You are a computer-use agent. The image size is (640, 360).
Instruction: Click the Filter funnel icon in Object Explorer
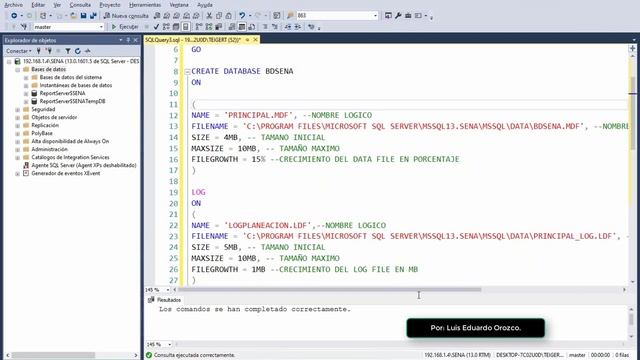pyautogui.click(x=68, y=51)
